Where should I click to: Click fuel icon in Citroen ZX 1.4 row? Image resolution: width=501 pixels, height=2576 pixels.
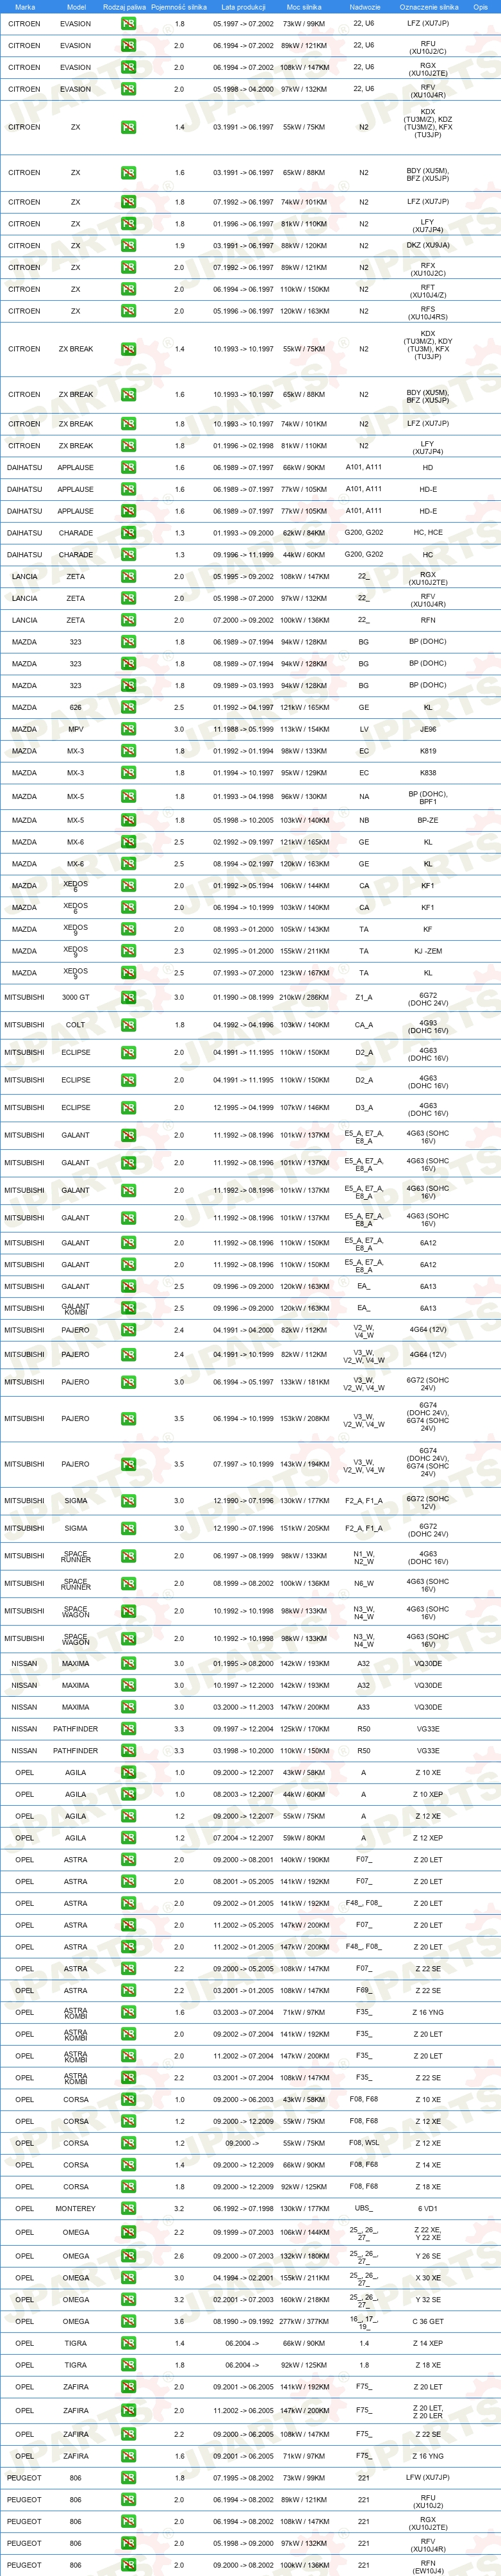(x=128, y=127)
